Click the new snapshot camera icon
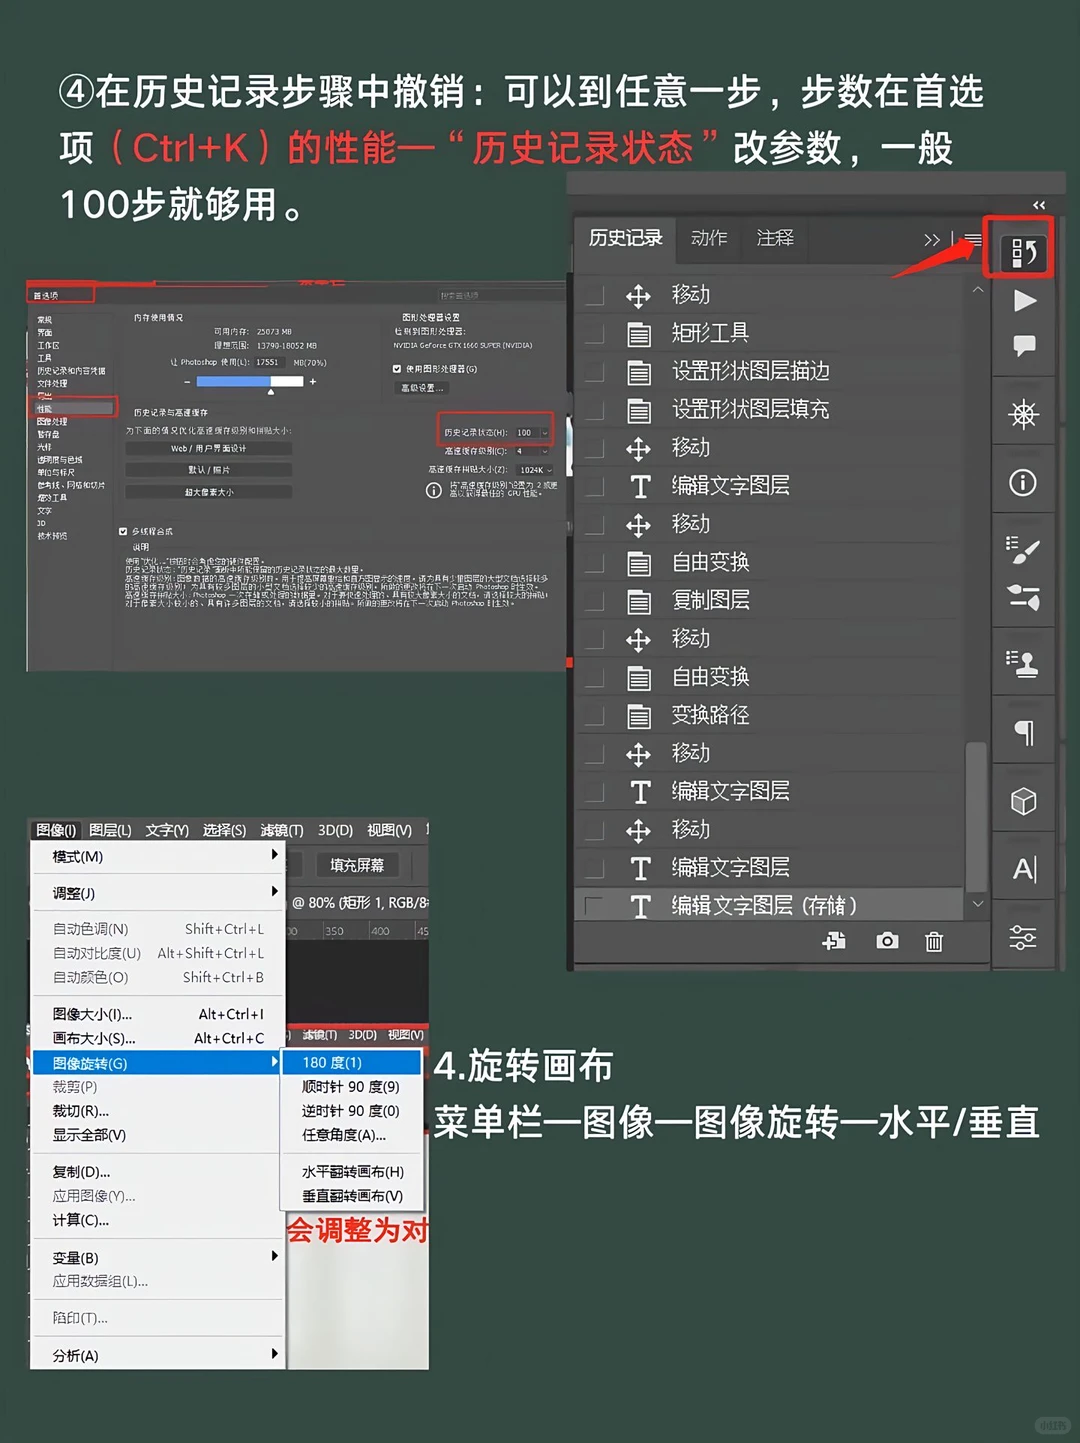Screen dimensions: 1080x1443 pos(886,941)
